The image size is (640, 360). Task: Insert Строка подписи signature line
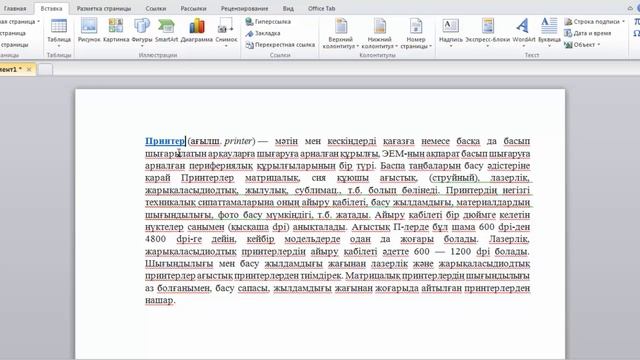[x=592, y=22]
